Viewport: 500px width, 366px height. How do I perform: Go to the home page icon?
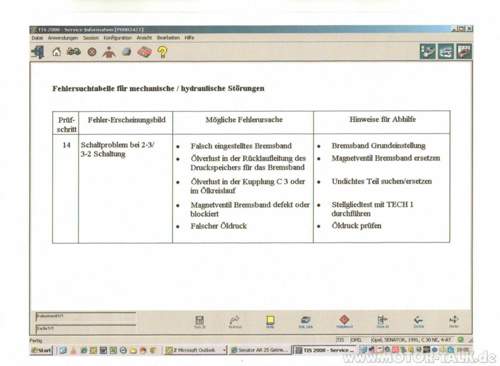[57, 52]
